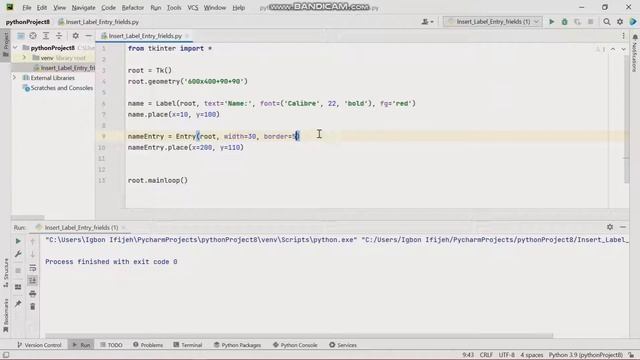Open the Navigate menu

click(x=83, y=8)
